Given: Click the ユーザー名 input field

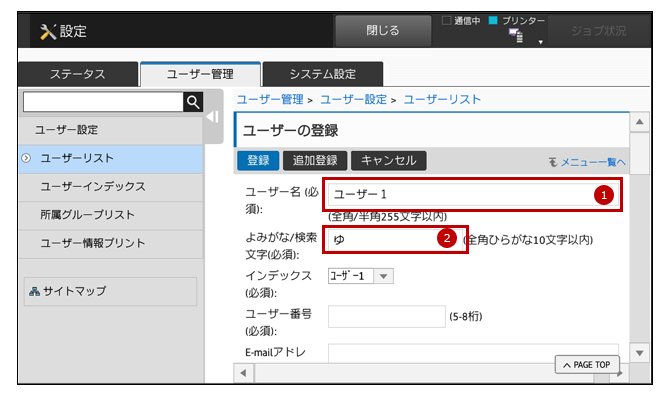Looking at the screenshot, I should [x=473, y=194].
